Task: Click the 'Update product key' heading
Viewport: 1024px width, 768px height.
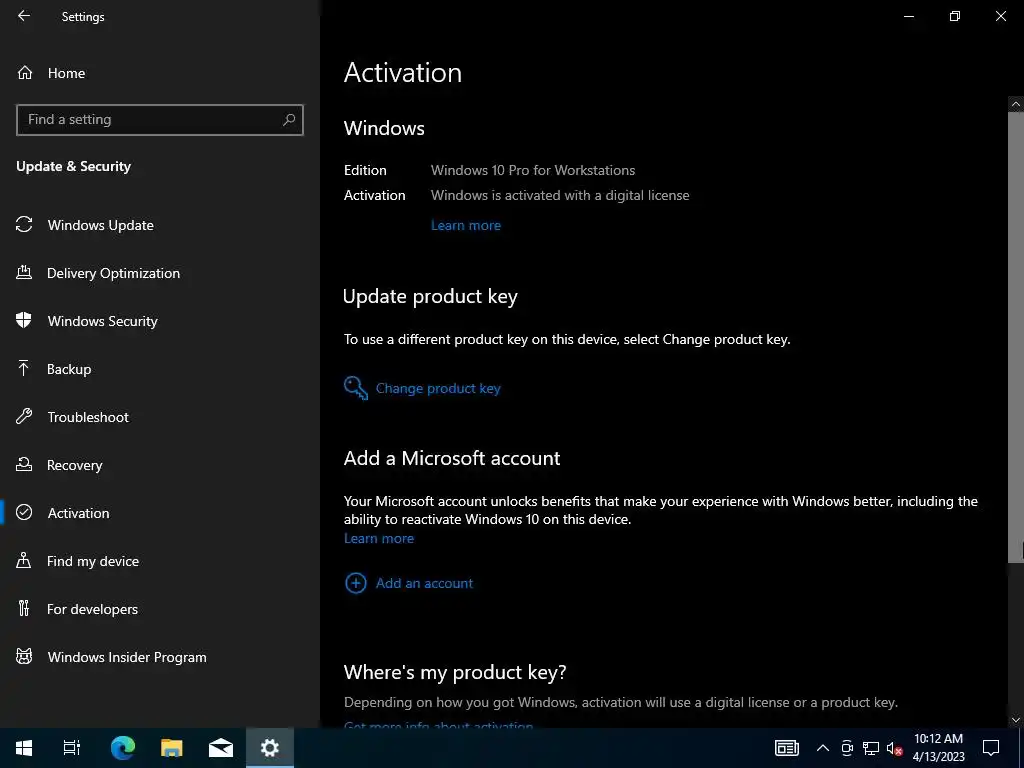Action: [x=430, y=296]
